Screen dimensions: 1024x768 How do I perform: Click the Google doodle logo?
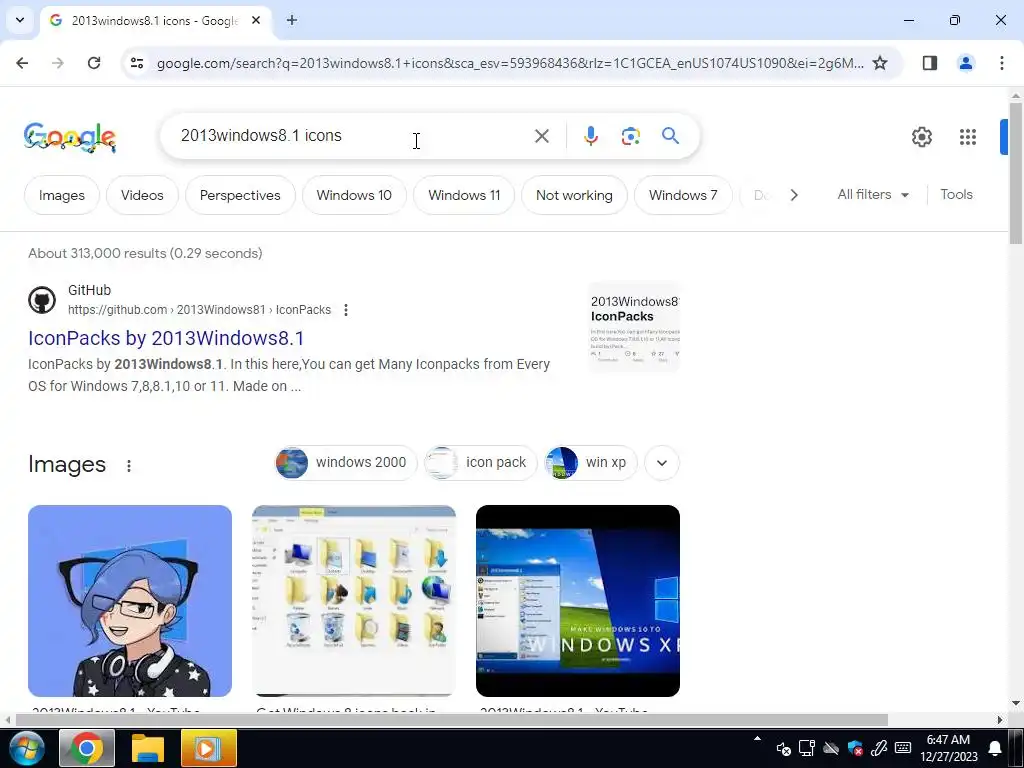point(70,137)
